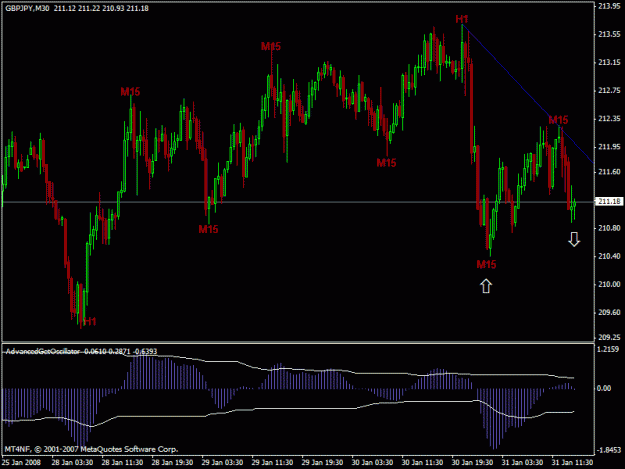The image size is (625, 469).
Task: Click the 209.60 price axis label
Action: 609,312
